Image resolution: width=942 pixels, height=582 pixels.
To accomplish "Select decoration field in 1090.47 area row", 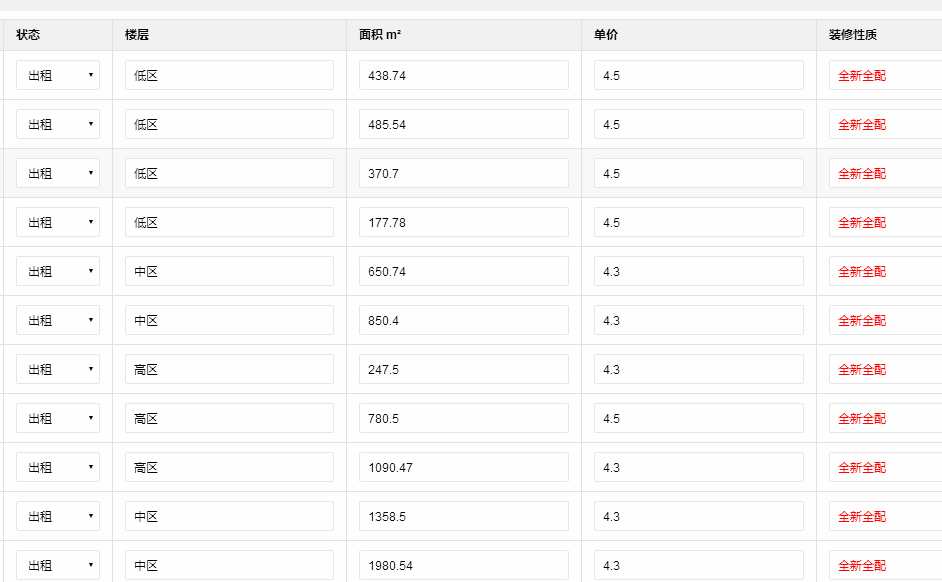I will coord(885,467).
